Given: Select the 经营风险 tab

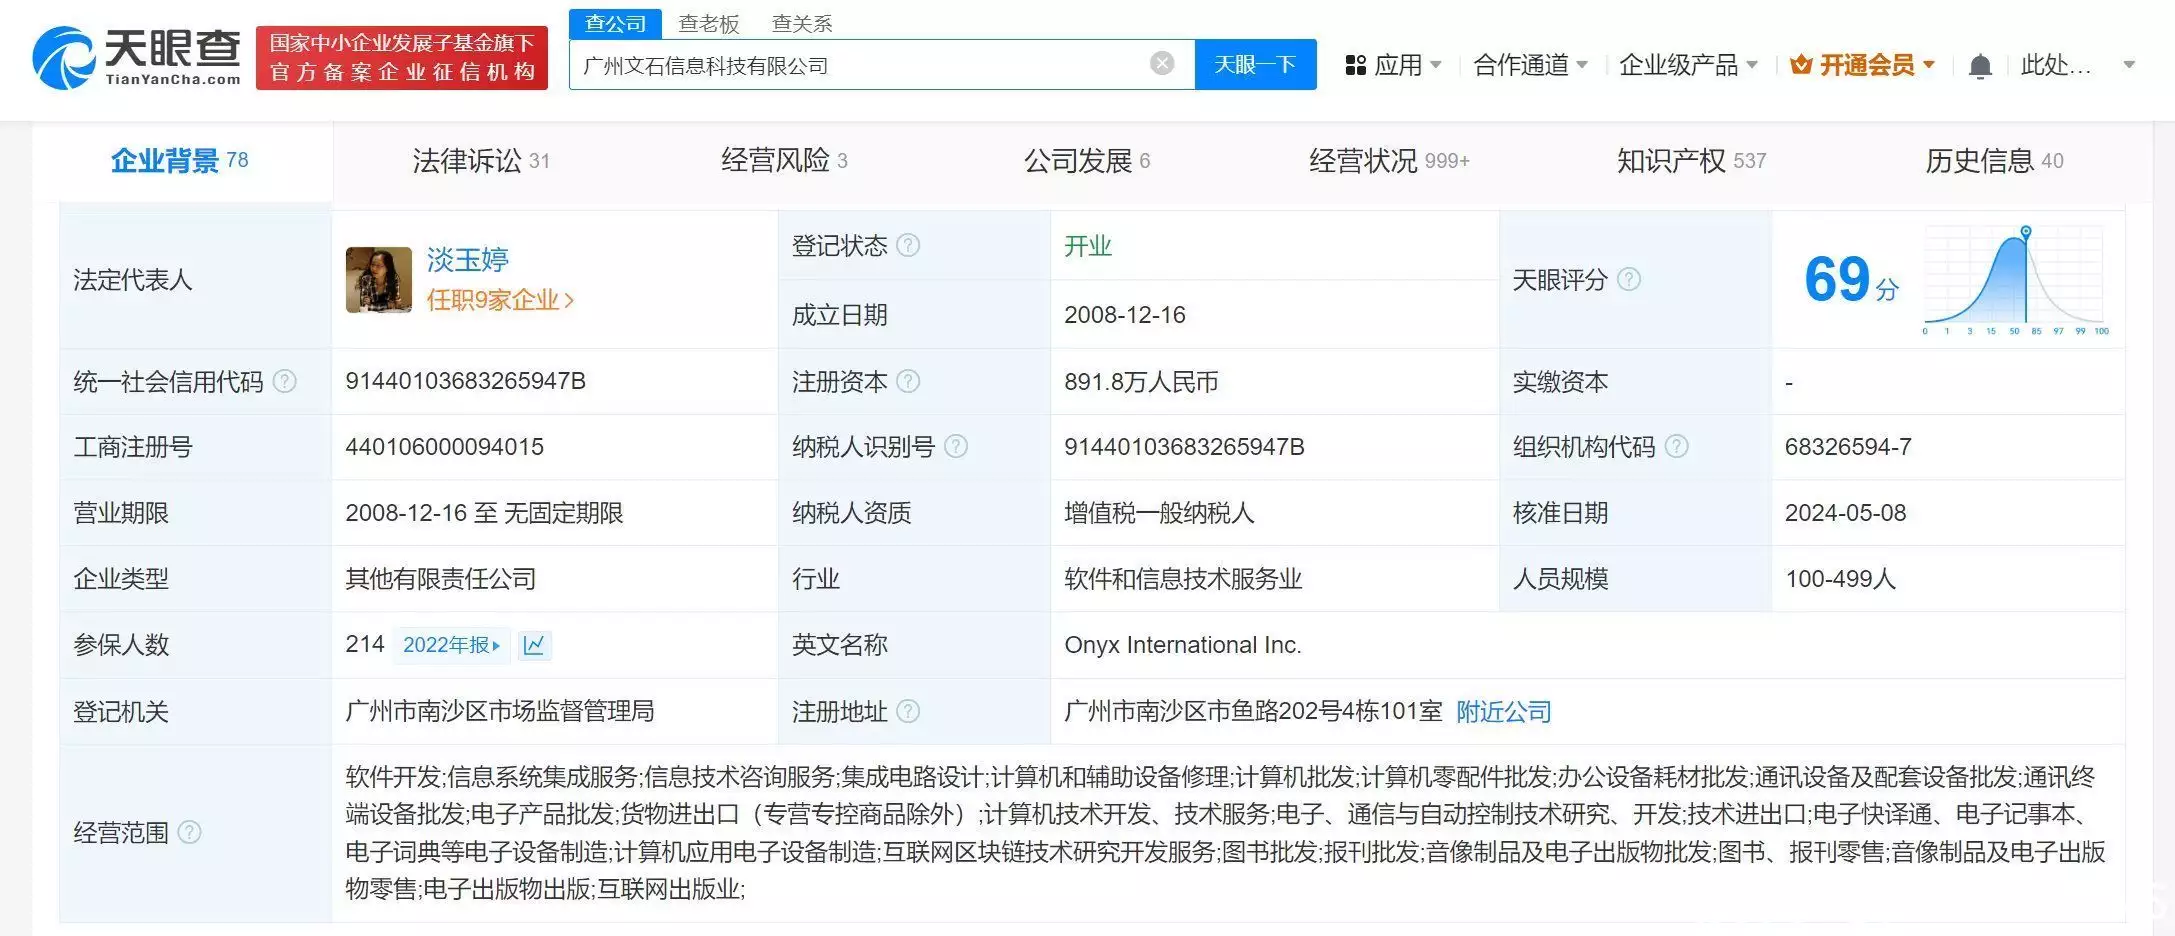Looking at the screenshot, I should coord(785,160).
